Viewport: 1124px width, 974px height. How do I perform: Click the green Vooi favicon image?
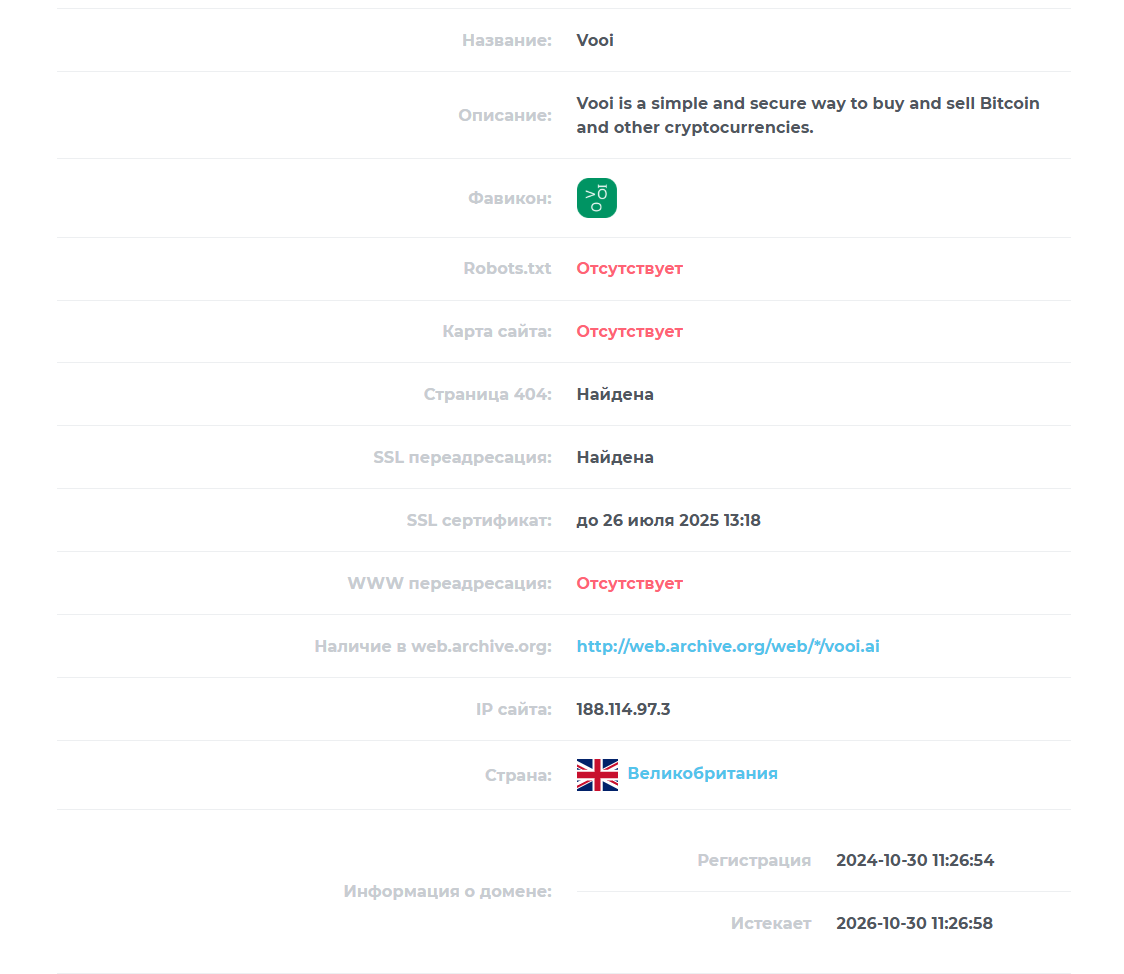pyautogui.click(x=596, y=198)
